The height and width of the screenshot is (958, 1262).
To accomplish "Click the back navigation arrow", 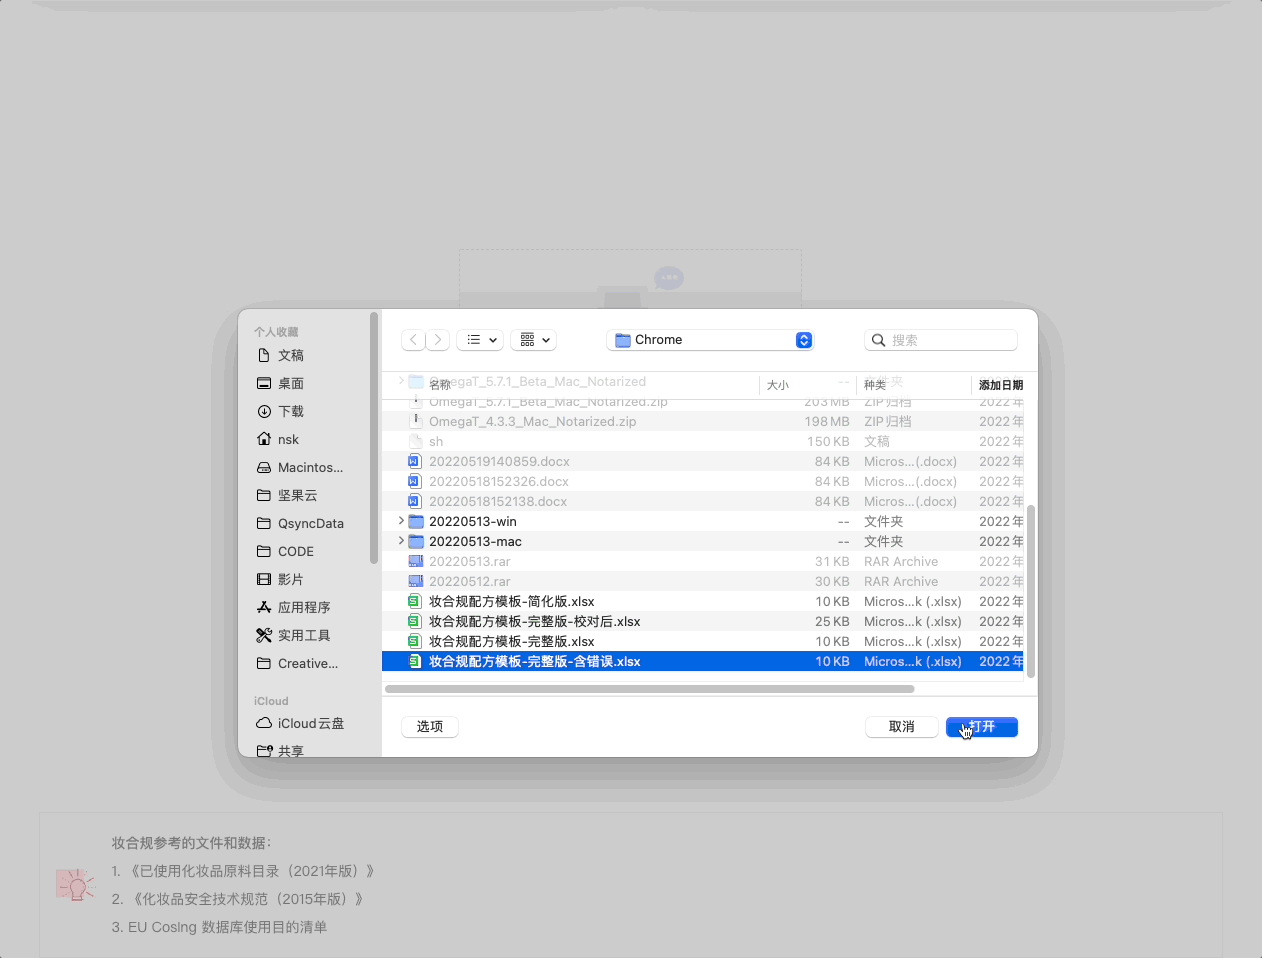I will coord(414,340).
